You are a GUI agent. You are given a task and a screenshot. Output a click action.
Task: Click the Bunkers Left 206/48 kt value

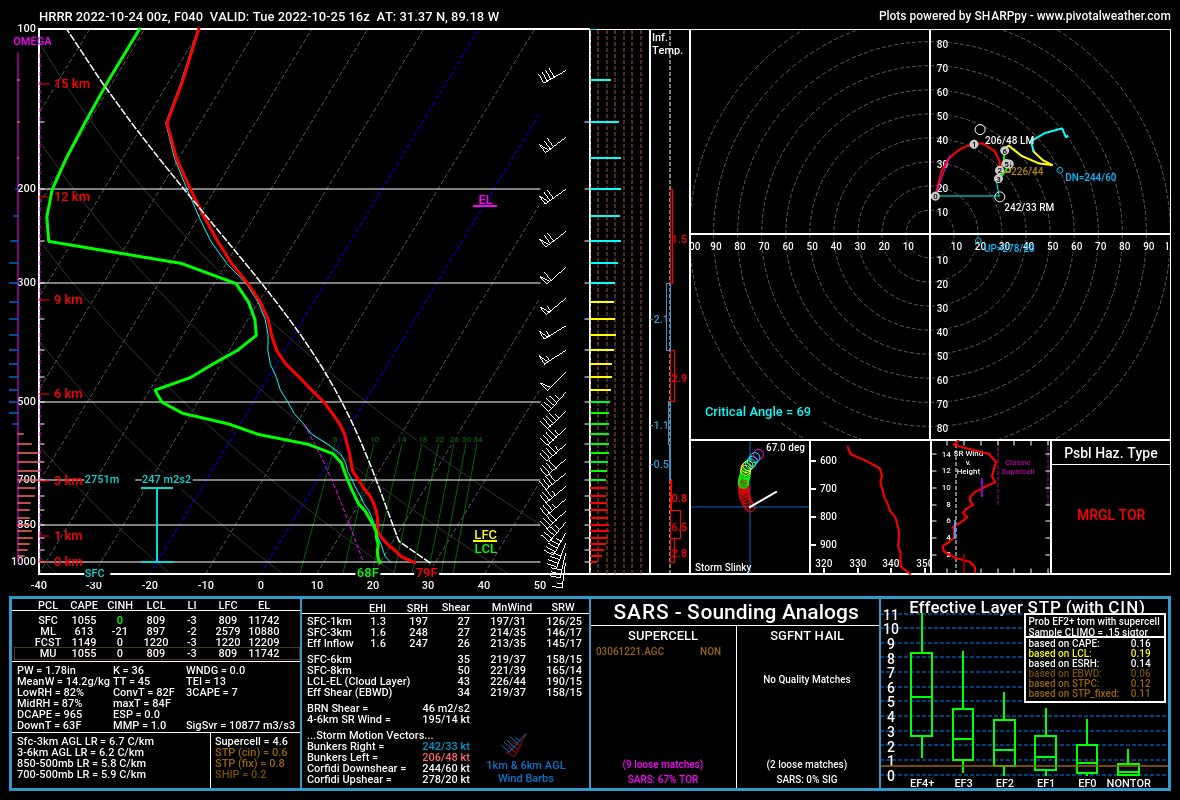[x=446, y=757]
